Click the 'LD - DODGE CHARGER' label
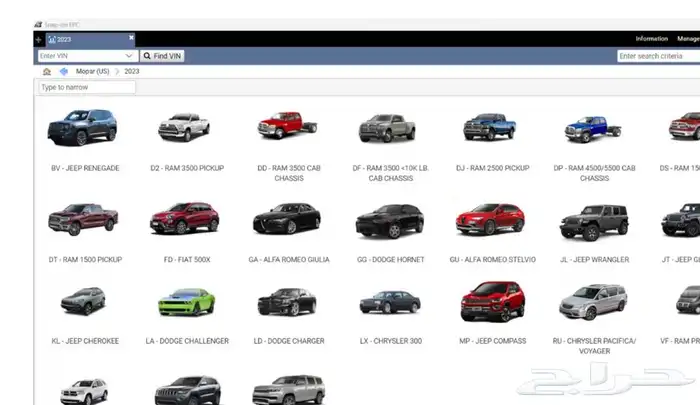 (x=289, y=341)
